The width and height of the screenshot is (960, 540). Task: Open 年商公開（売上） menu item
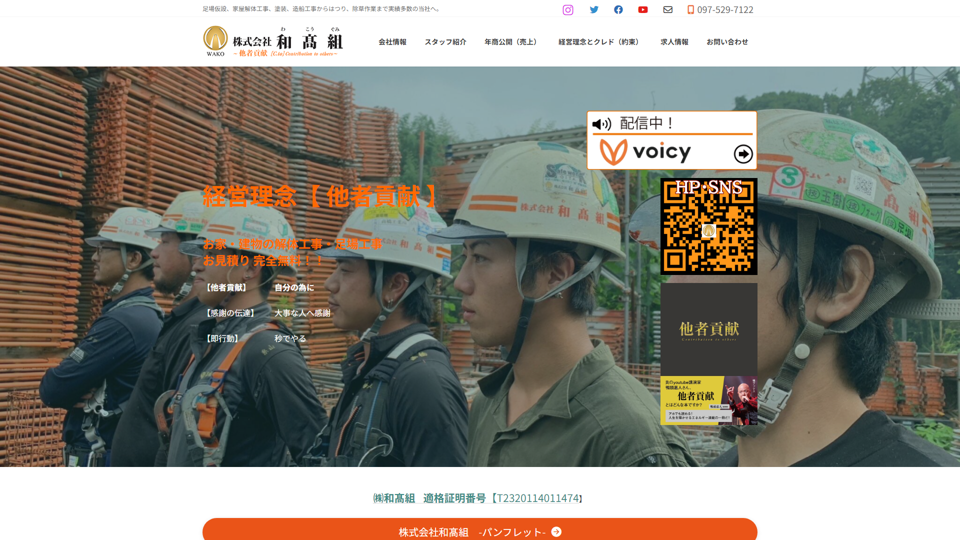(x=512, y=42)
